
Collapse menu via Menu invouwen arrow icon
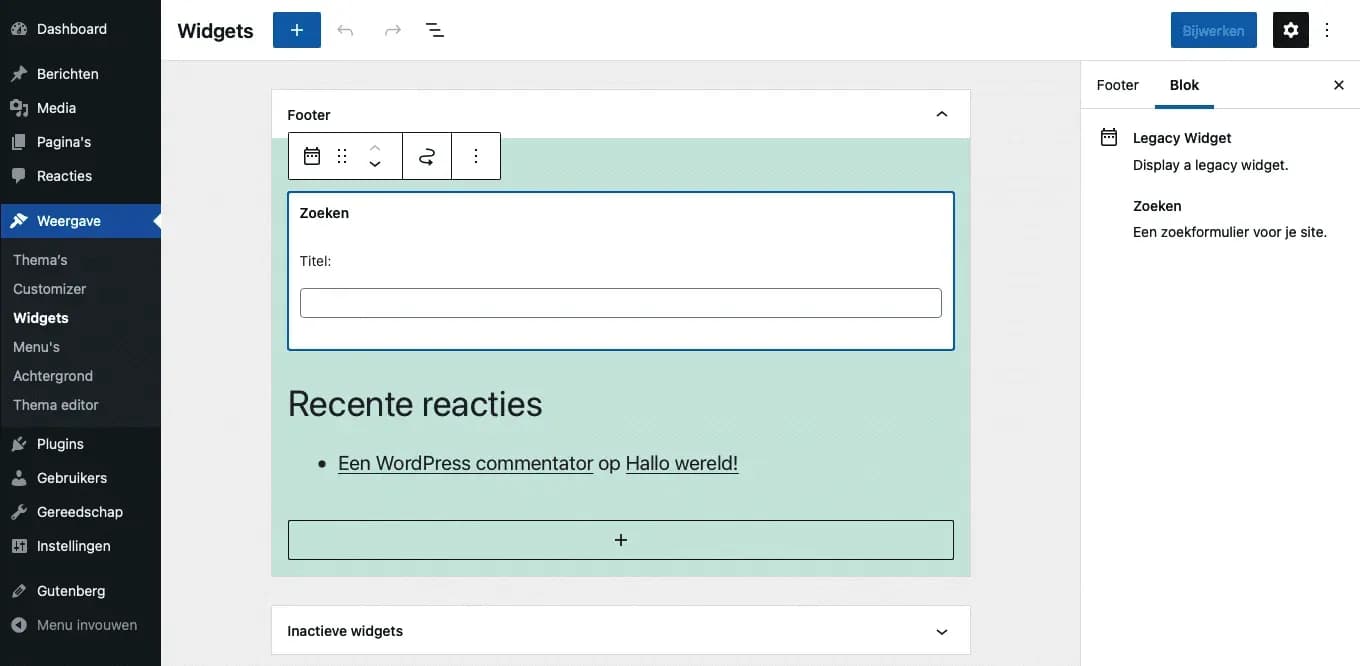(x=19, y=625)
